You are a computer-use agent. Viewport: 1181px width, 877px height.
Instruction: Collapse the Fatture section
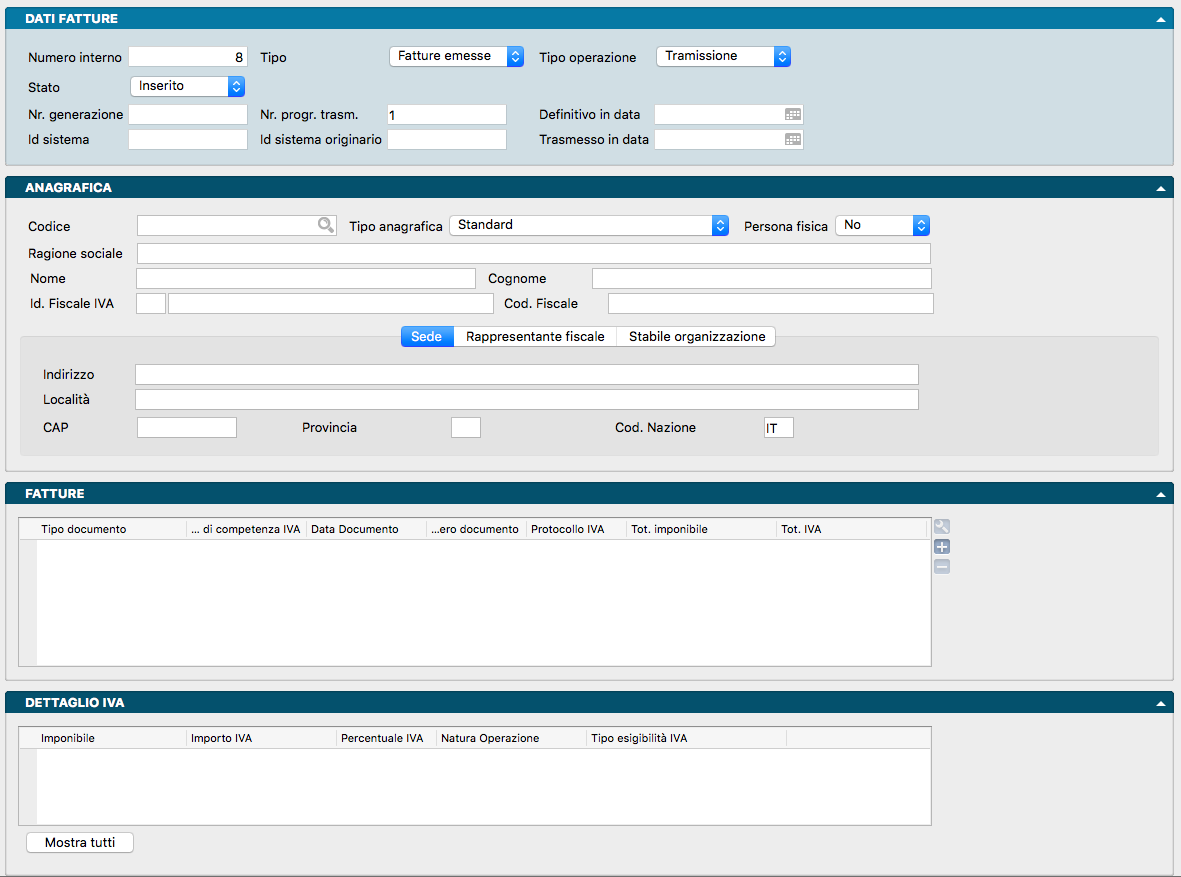1161,494
